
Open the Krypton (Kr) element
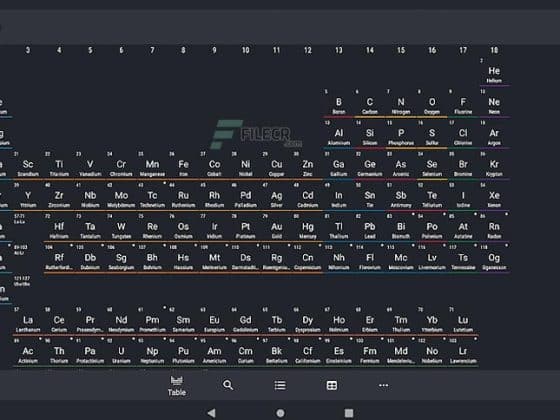coord(494,166)
